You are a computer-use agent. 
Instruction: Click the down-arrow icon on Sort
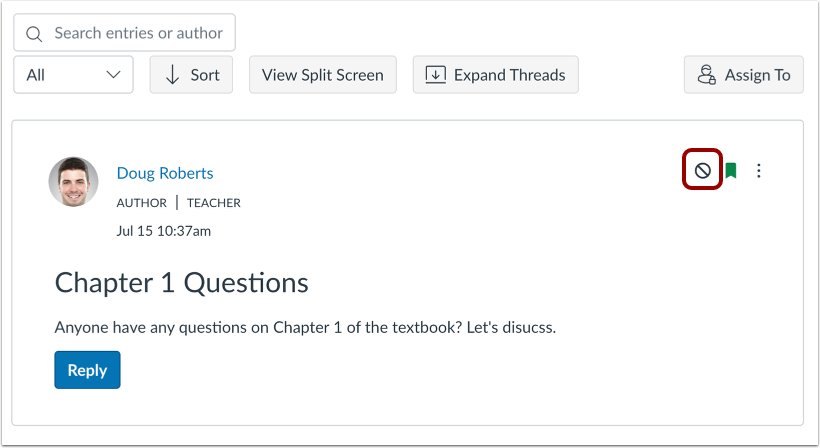(172, 75)
